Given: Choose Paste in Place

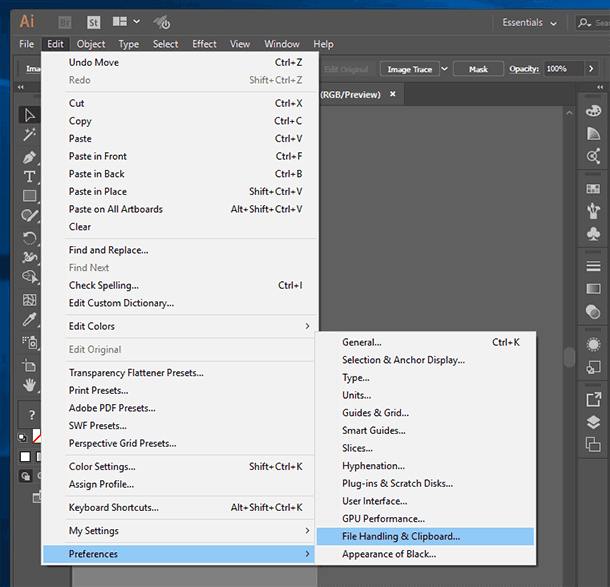Looking at the screenshot, I should tap(180, 191).
